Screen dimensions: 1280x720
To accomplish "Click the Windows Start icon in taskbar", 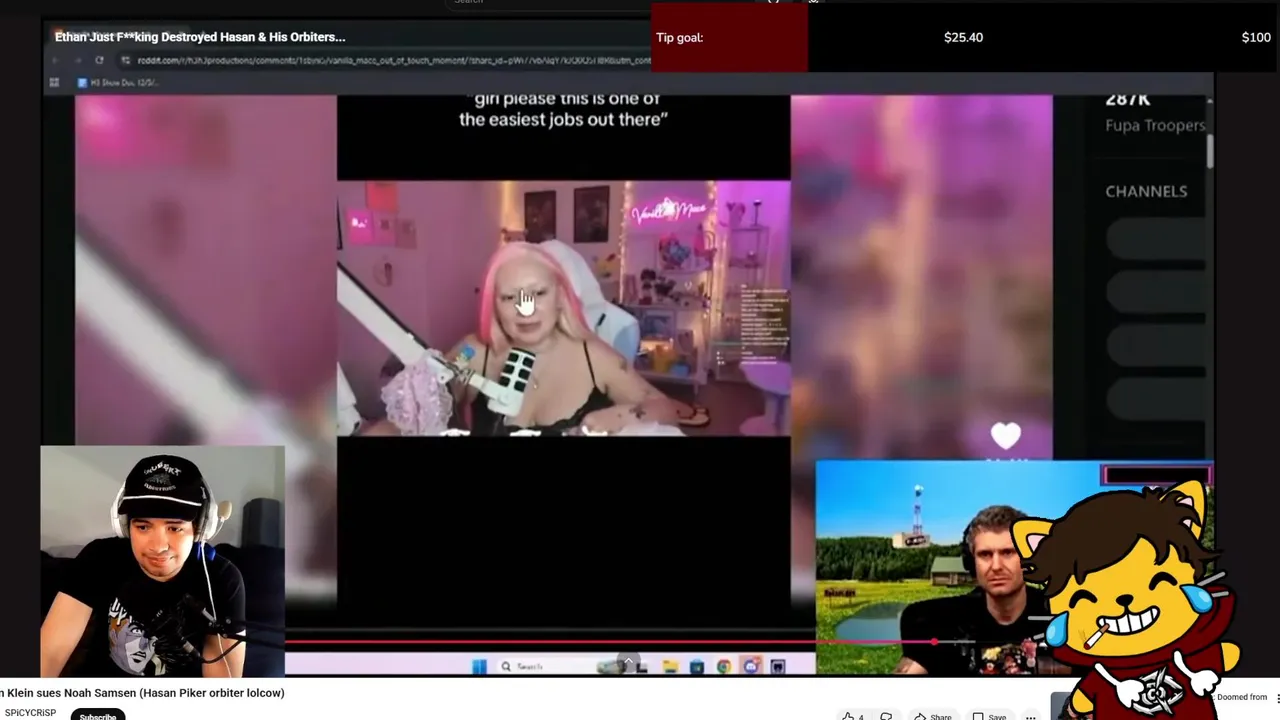I will [479, 666].
